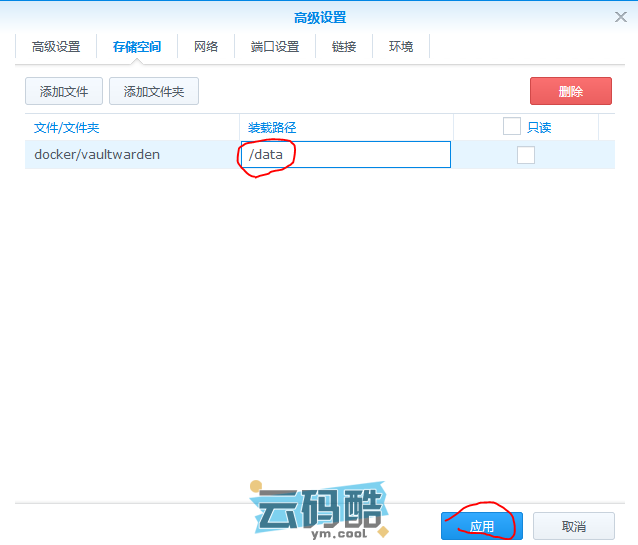Click the 文件/文件夹 column header

point(67,127)
